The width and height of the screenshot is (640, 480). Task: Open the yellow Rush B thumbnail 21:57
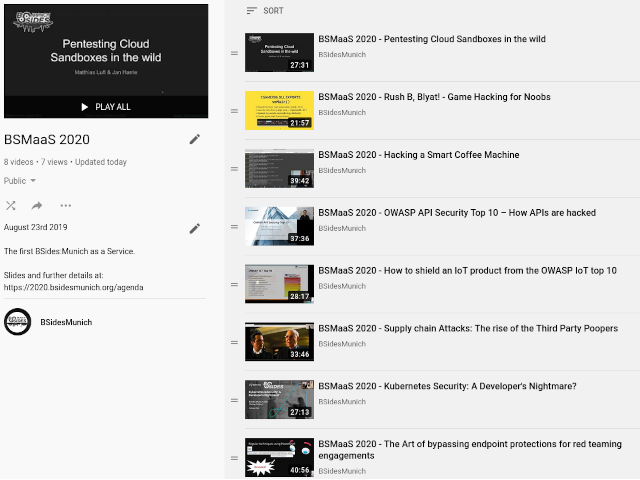tap(280, 111)
